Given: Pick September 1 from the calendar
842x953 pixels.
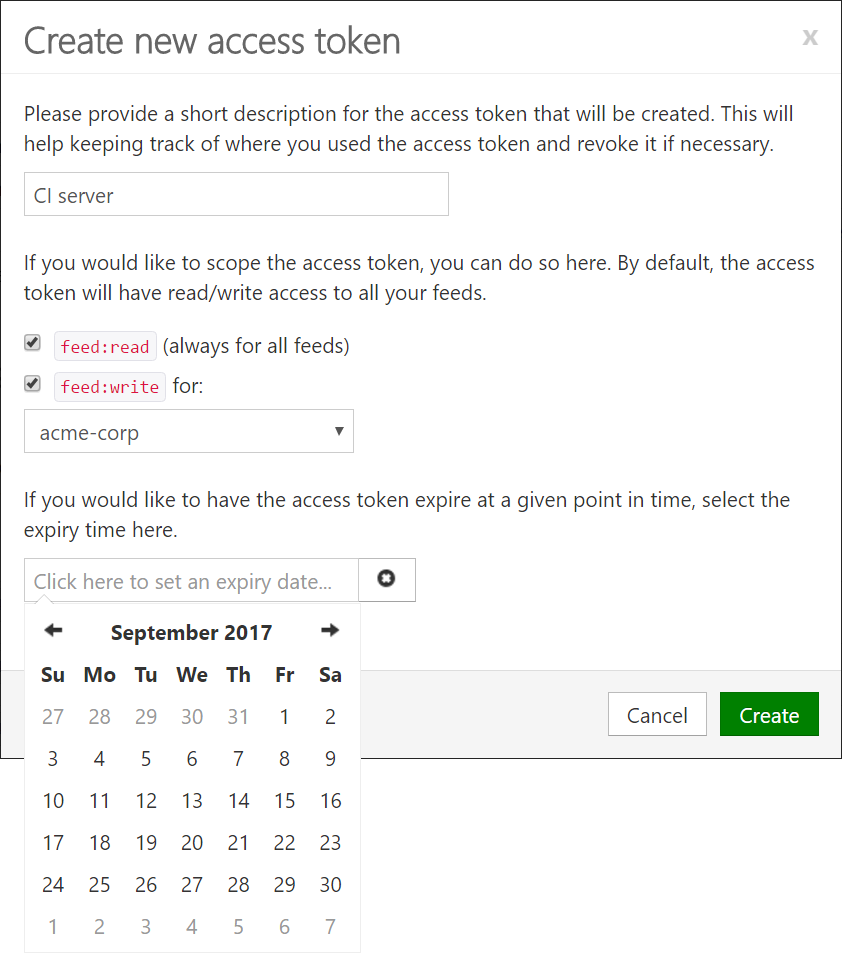Looking at the screenshot, I should pos(284,716).
